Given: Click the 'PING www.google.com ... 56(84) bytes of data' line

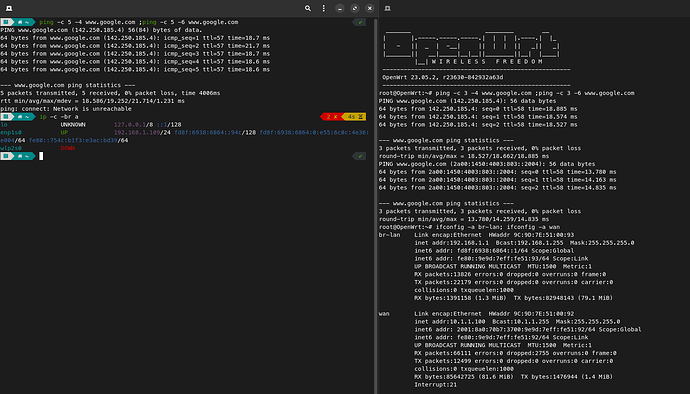Looking at the screenshot, I should (101, 30).
